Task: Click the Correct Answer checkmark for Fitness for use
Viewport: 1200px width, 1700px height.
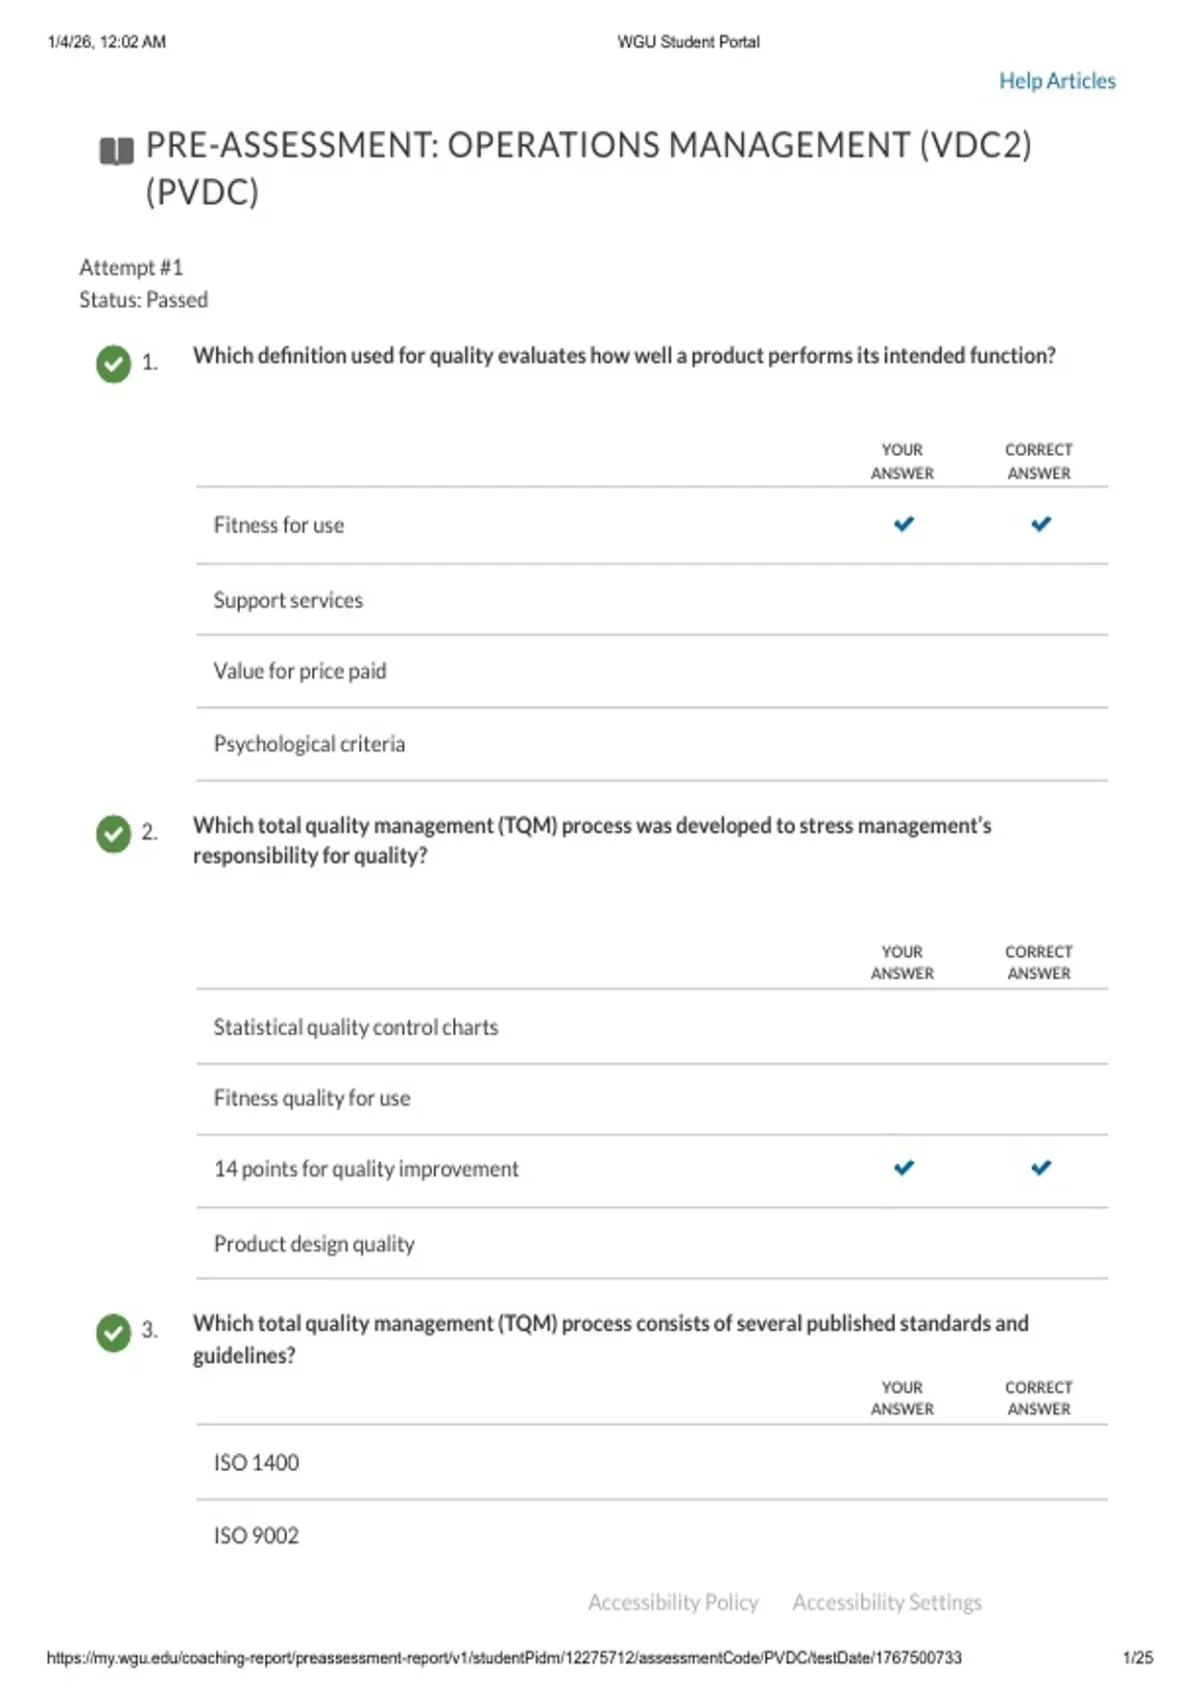Action: click(x=1041, y=524)
